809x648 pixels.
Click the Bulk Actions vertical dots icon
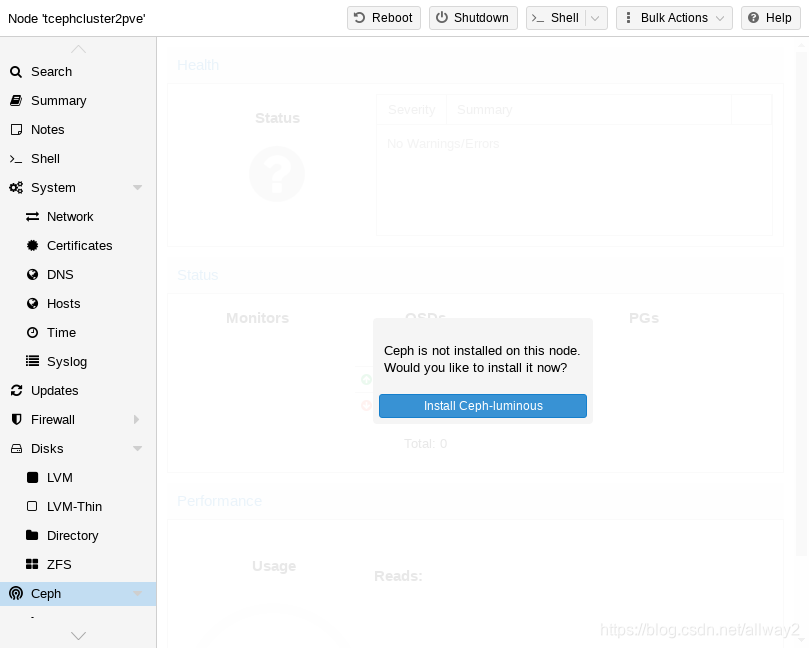pyautogui.click(x=628, y=18)
